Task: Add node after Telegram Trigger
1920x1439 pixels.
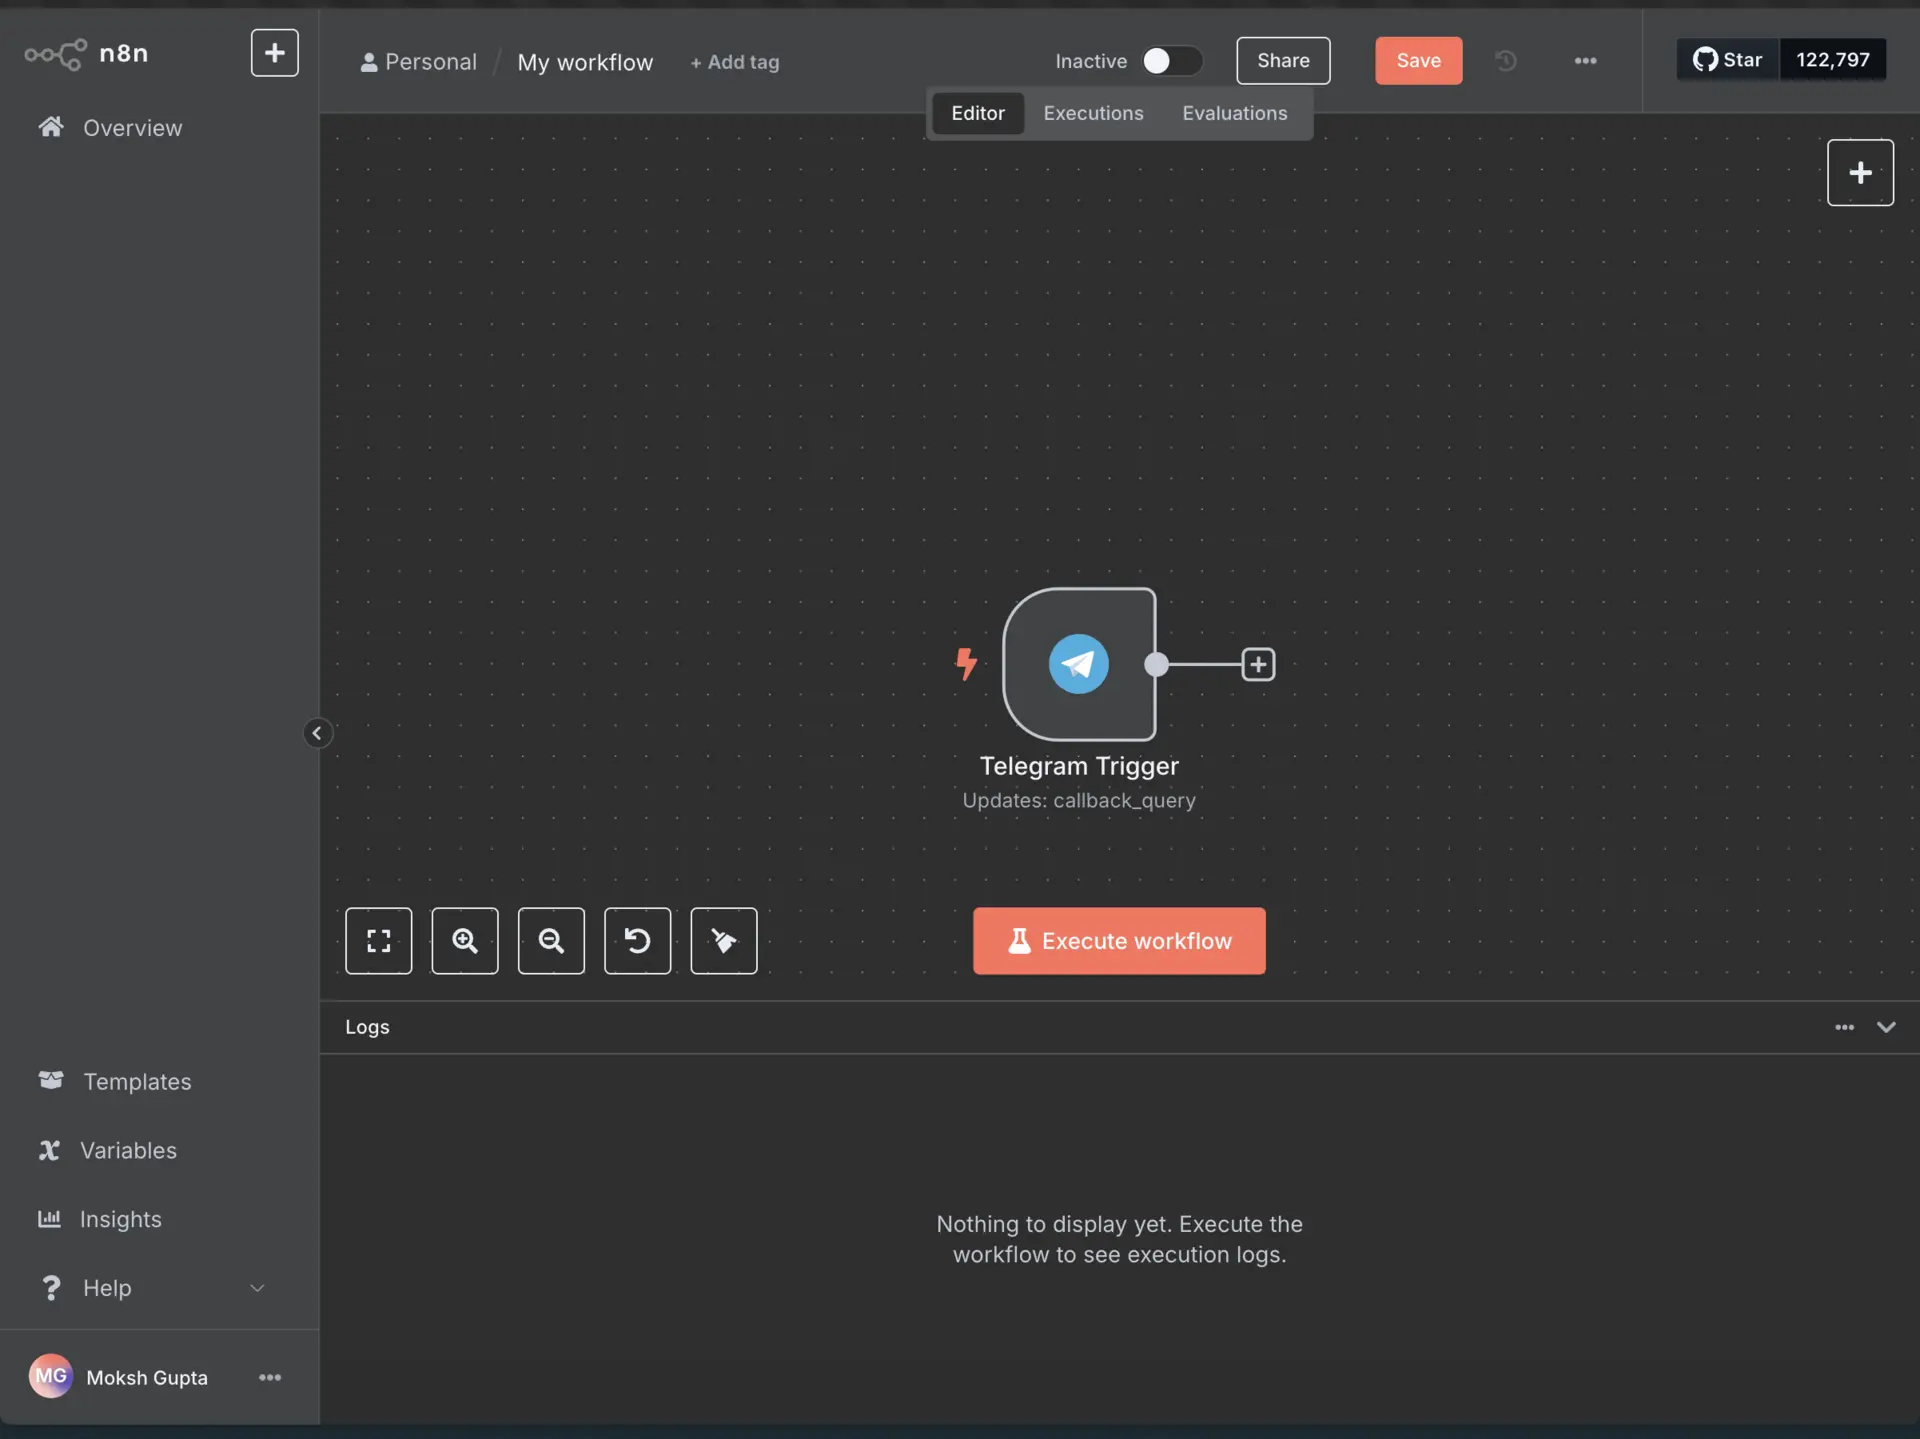Action: point(1258,664)
